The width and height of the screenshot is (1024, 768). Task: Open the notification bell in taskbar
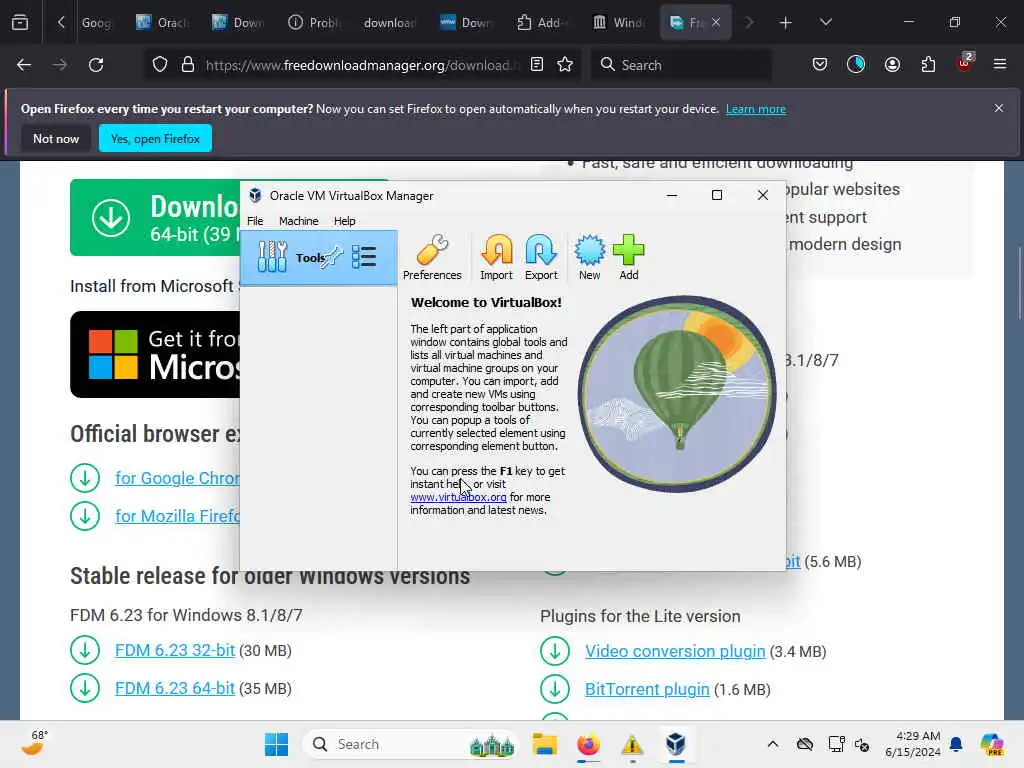point(957,744)
